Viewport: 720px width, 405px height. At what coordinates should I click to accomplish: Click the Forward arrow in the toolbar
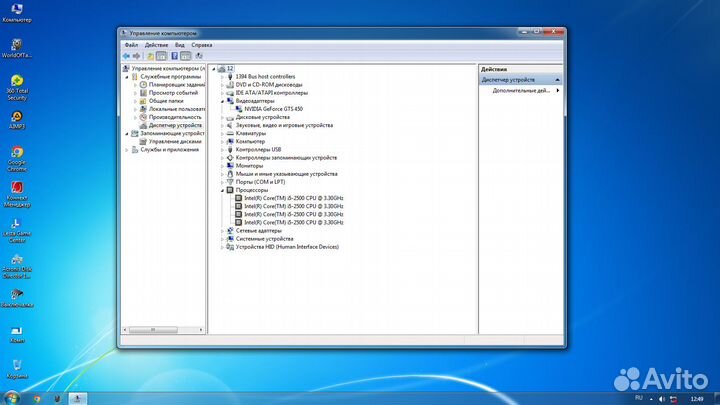coord(137,56)
